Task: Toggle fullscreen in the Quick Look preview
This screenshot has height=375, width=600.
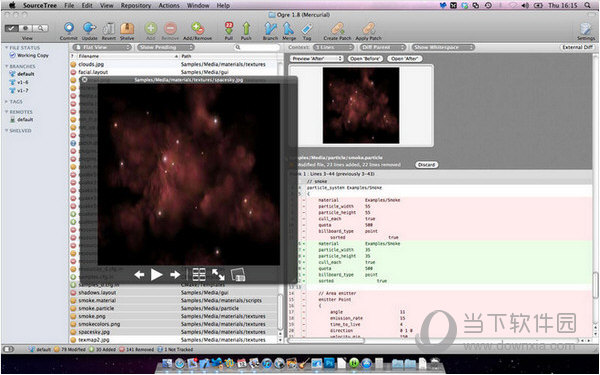Action: tap(218, 274)
